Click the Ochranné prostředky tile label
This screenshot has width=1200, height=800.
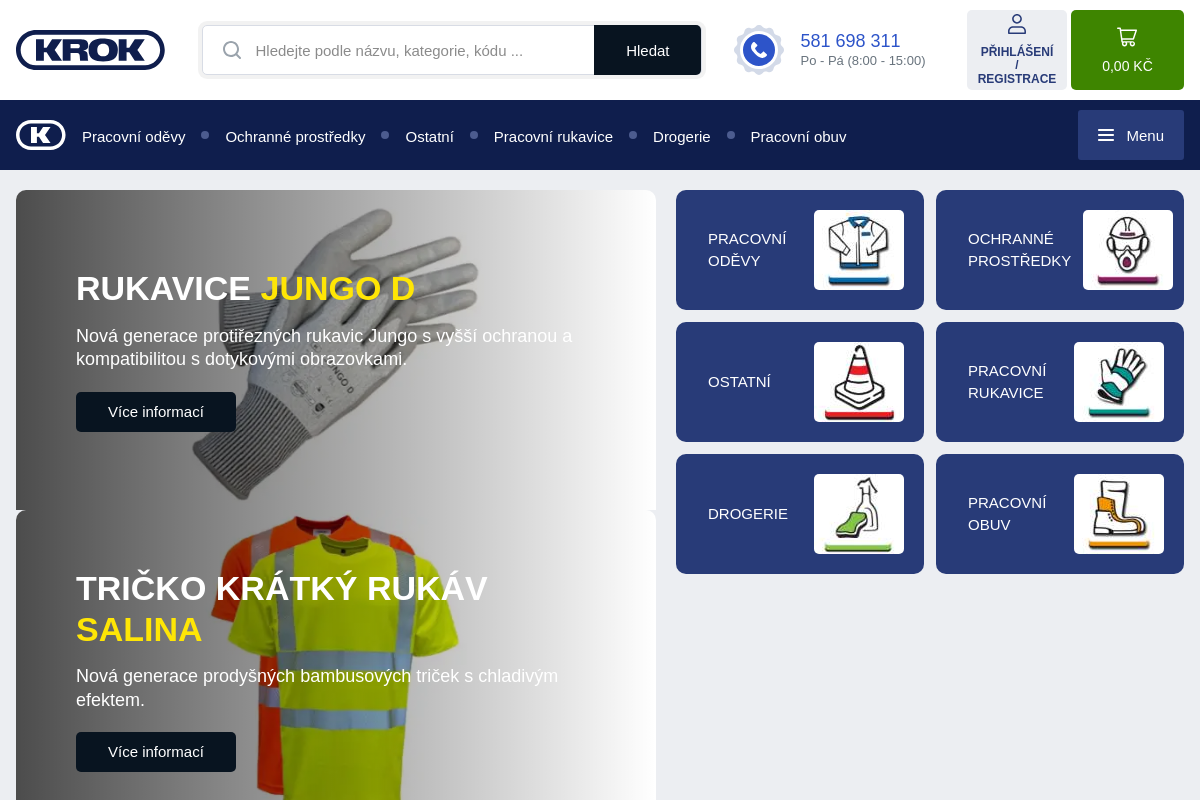pos(1019,250)
